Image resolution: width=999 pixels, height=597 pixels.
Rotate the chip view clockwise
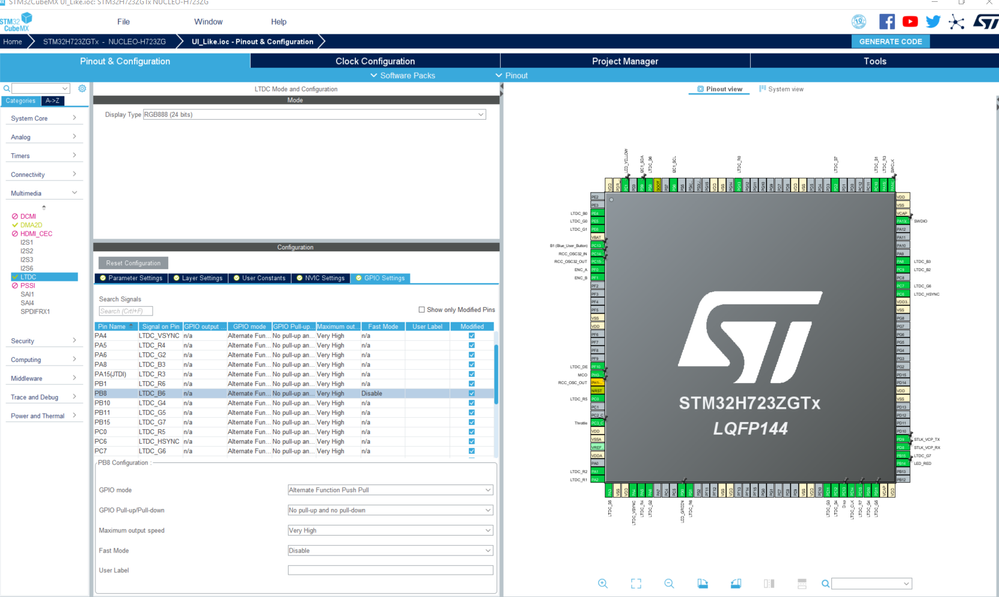click(x=702, y=584)
